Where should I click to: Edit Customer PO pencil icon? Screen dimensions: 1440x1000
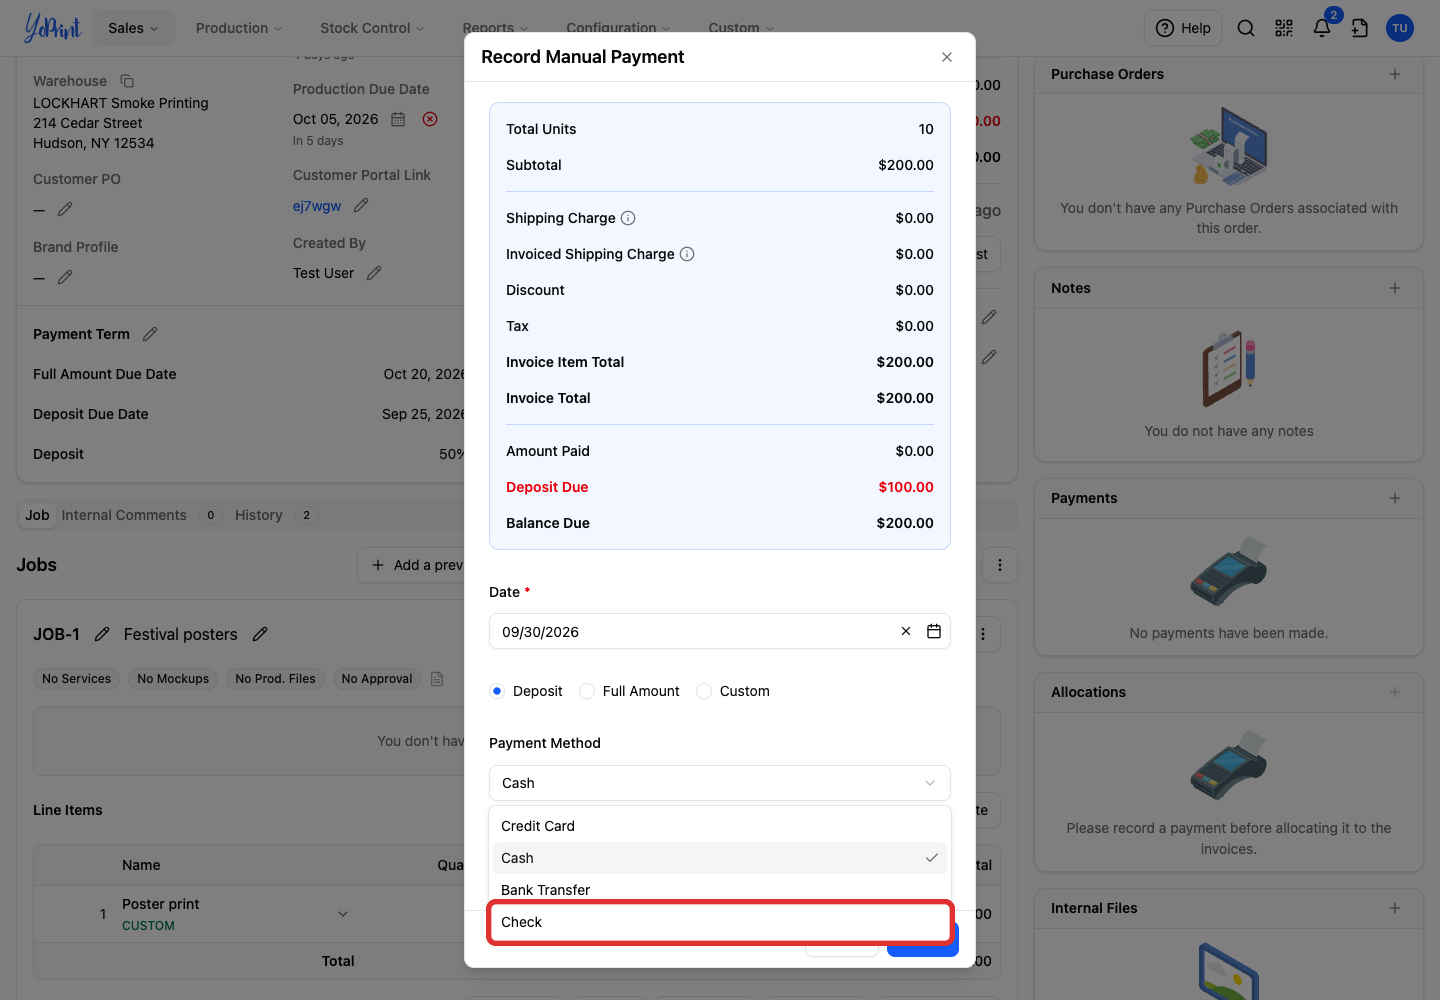(65, 209)
